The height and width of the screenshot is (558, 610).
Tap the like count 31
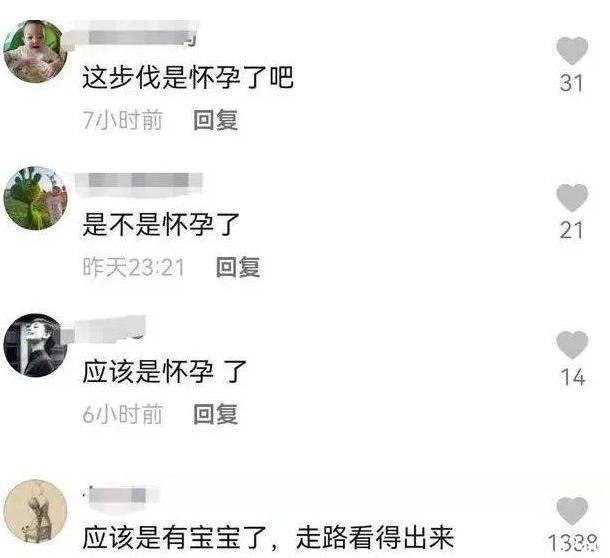coord(571,83)
